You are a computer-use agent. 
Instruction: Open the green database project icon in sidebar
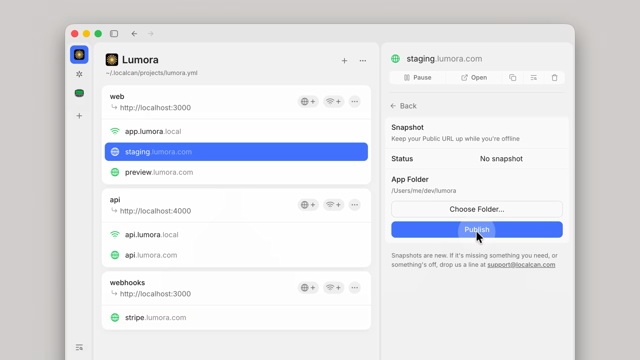point(79,93)
